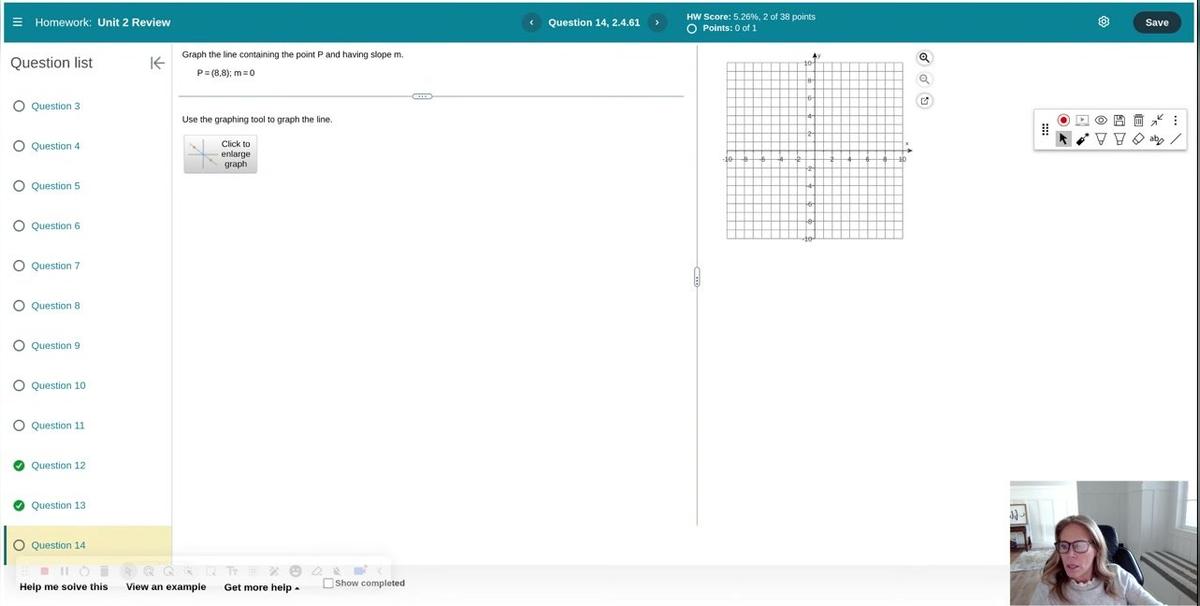Click the floppy disk save icon
The height and width of the screenshot is (606, 1200).
[x=1120, y=120]
